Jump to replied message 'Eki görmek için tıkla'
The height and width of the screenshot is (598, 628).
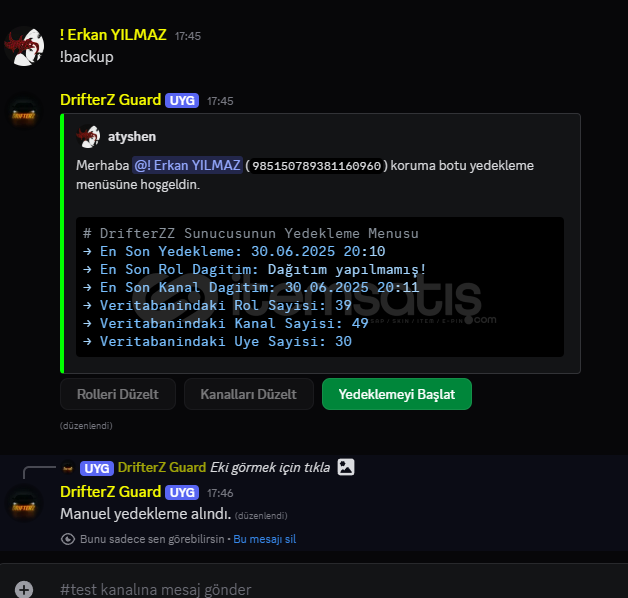pyautogui.click(x=270, y=467)
